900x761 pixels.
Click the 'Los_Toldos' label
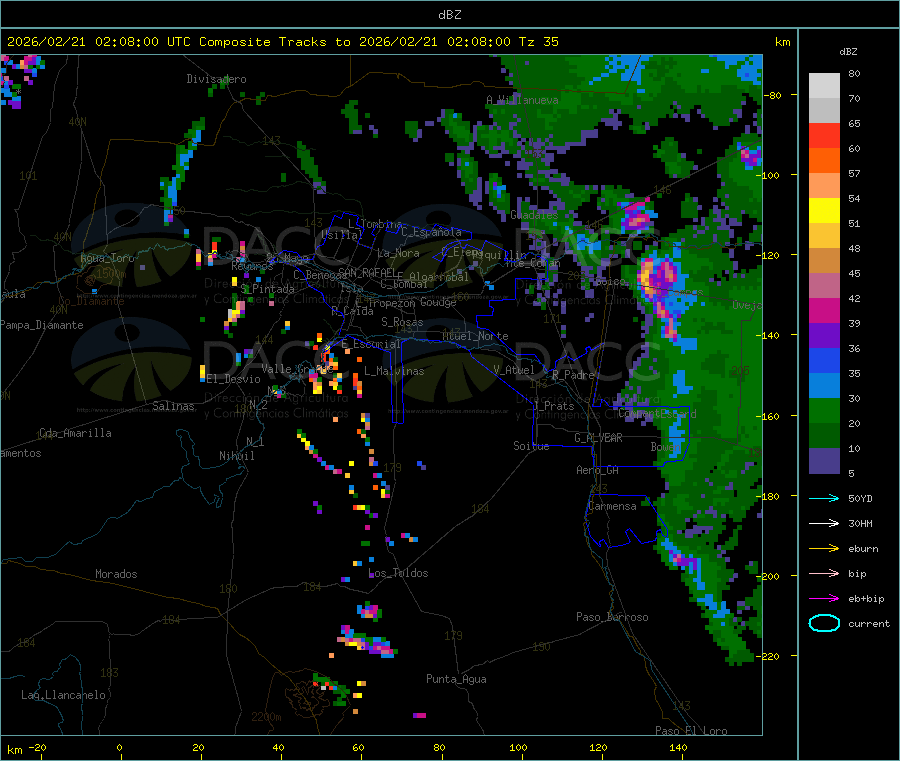point(398,573)
